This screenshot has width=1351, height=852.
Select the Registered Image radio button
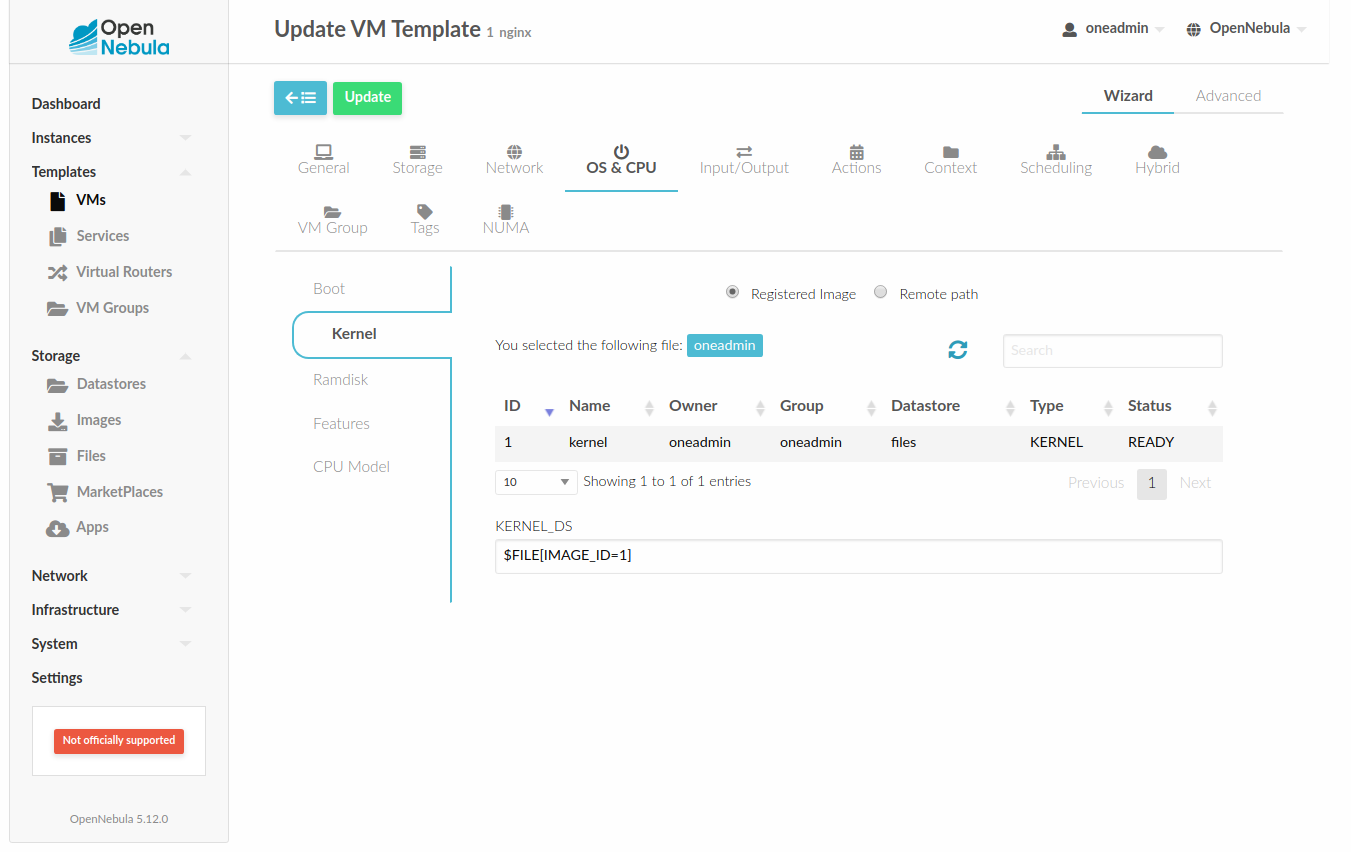coord(733,292)
